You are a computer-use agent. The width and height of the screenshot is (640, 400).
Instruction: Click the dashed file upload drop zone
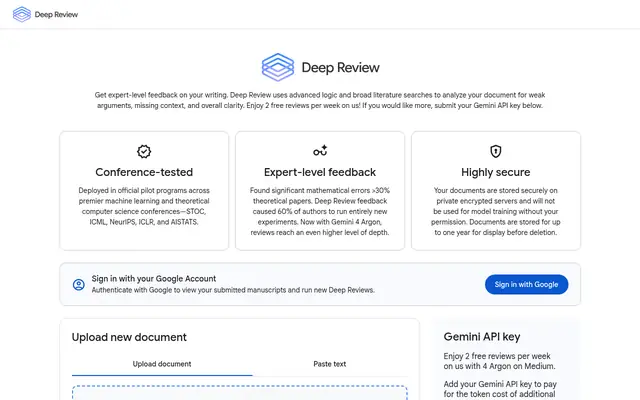pos(240,393)
